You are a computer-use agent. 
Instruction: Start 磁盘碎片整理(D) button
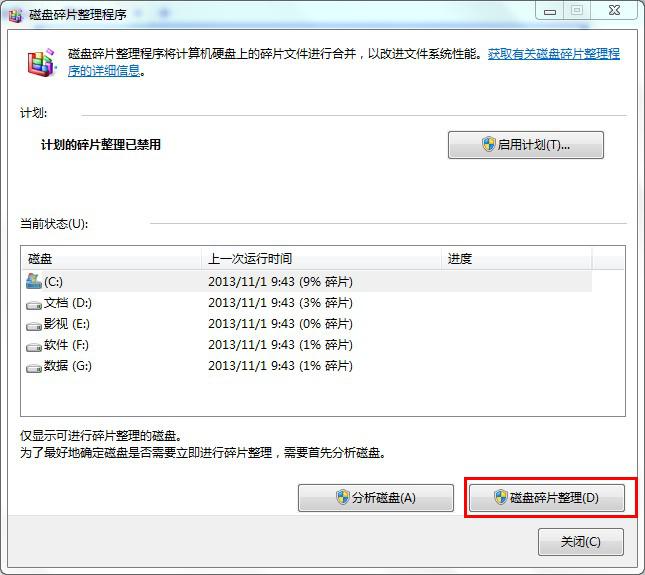click(546, 498)
